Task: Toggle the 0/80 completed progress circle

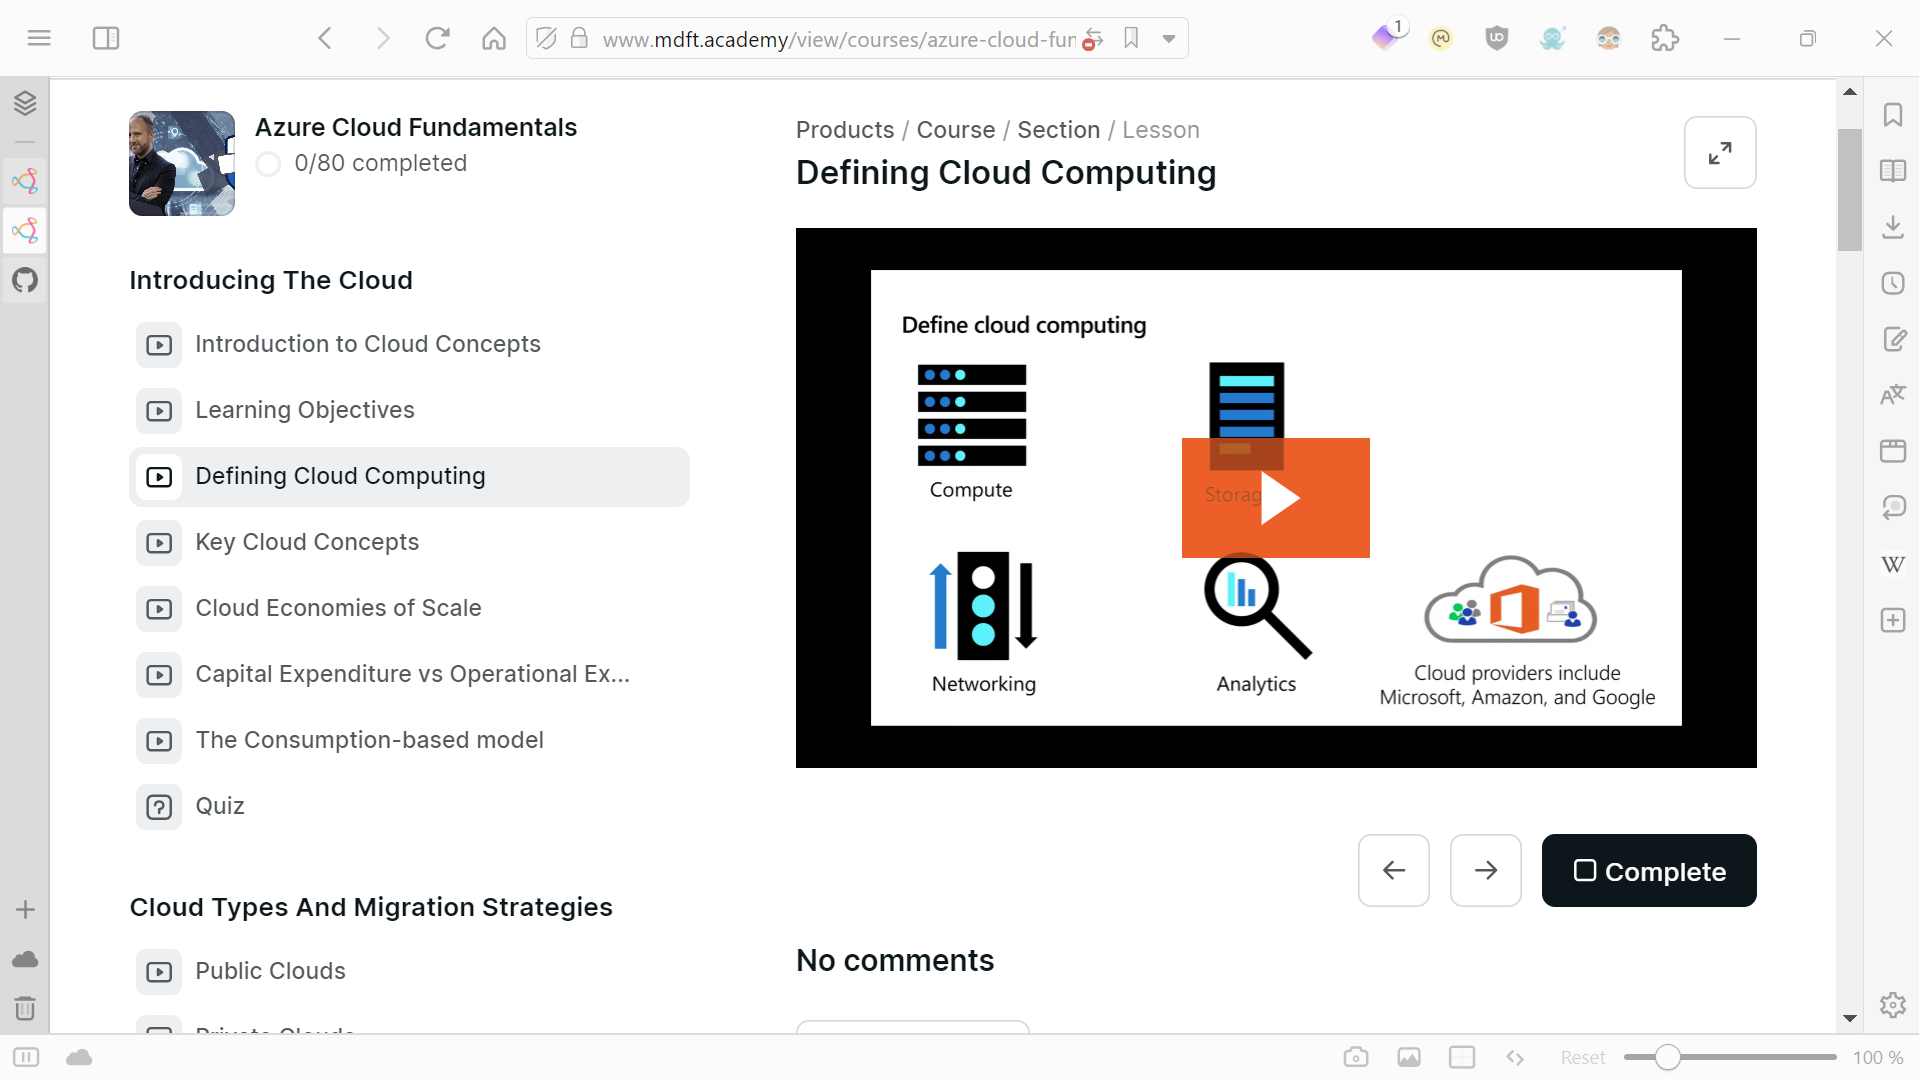Action: [x=268, y=164]
